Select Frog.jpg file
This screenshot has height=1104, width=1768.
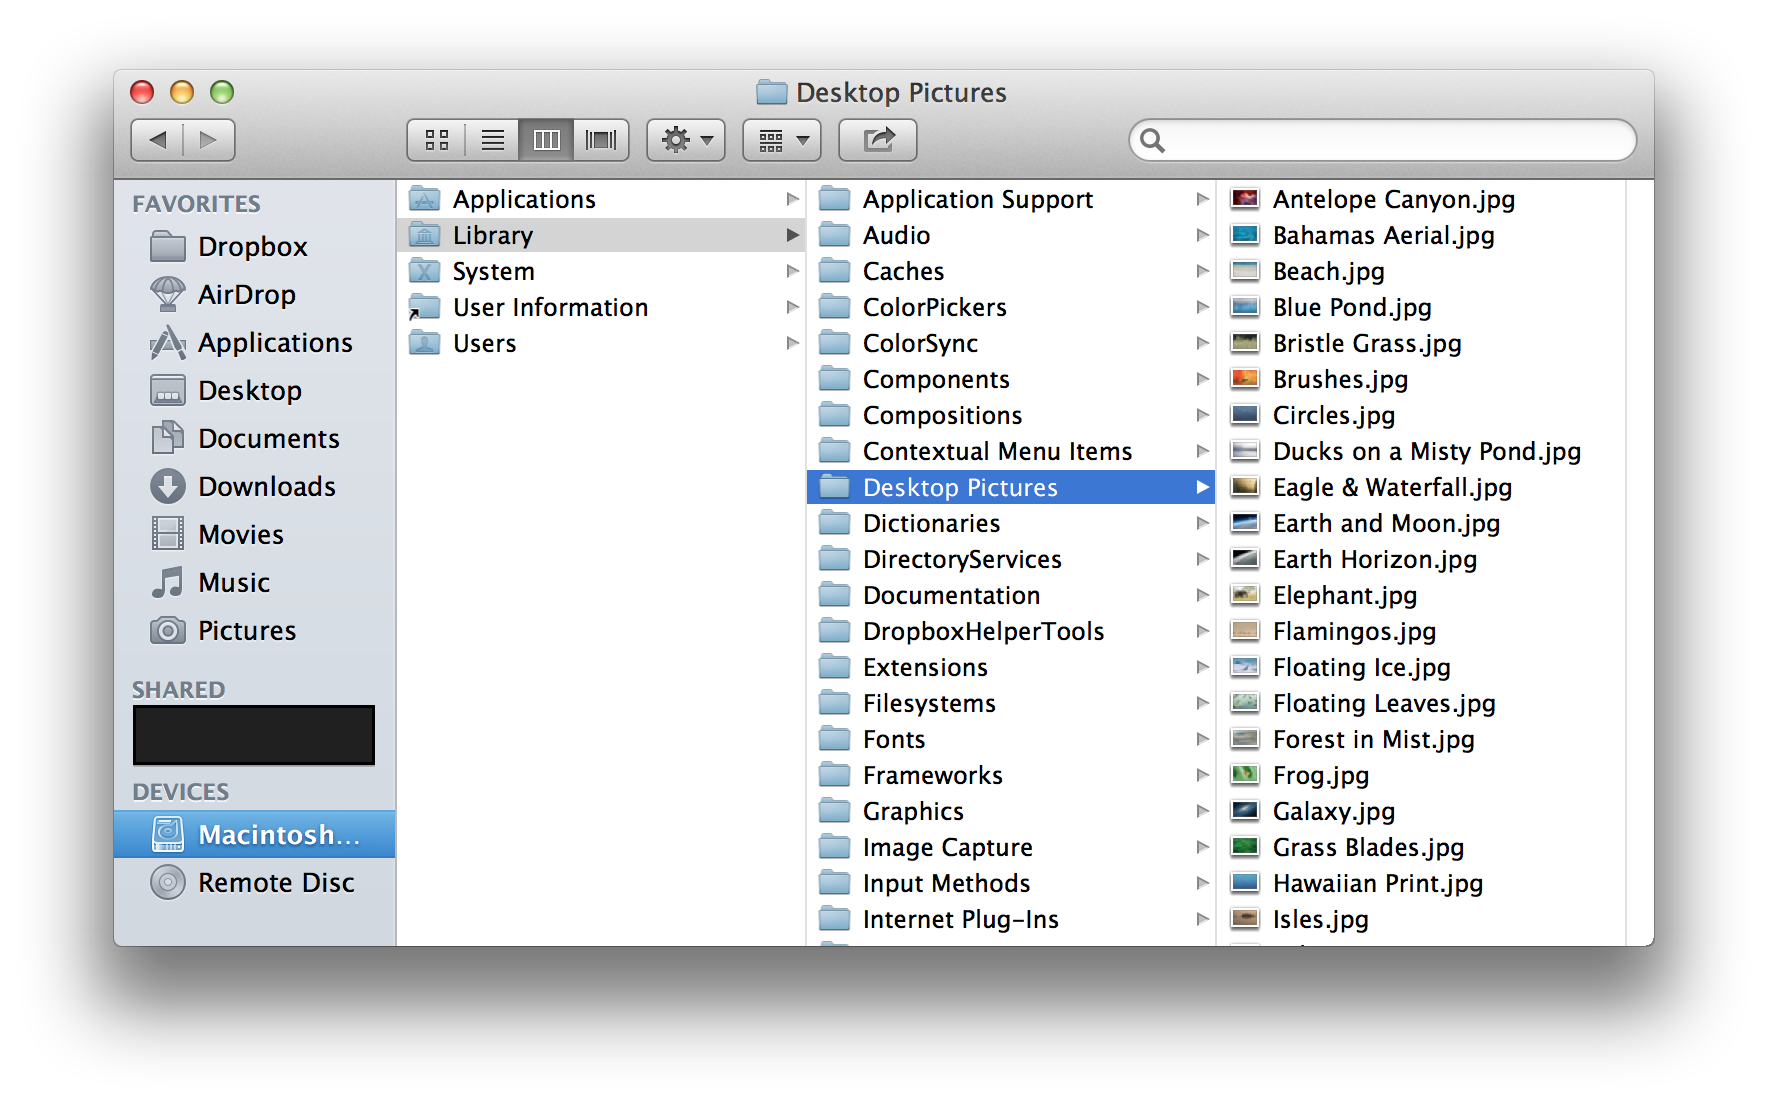[x=1421, y=775]
